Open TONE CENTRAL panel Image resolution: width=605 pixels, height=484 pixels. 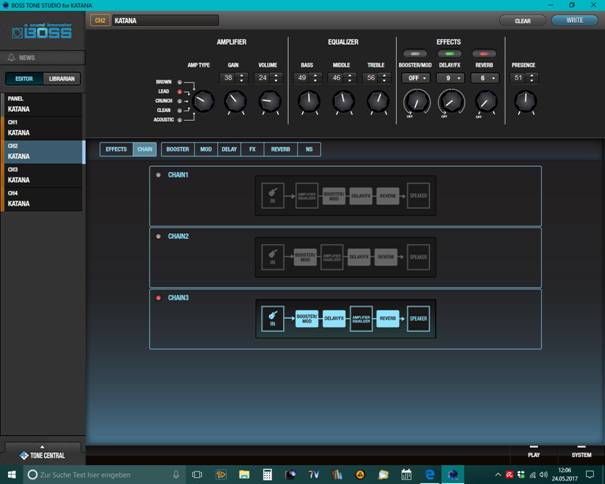click(x=42, y=455)
